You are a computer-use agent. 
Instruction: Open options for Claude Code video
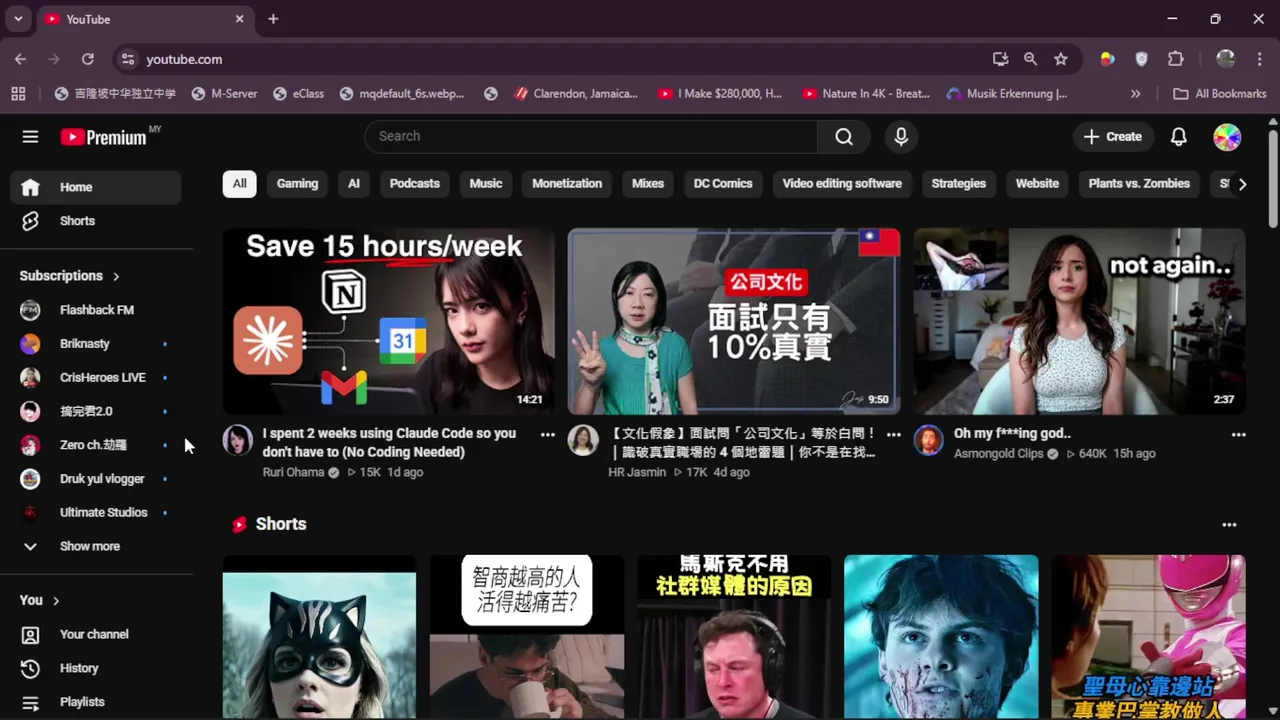click(x=547, y=435)
